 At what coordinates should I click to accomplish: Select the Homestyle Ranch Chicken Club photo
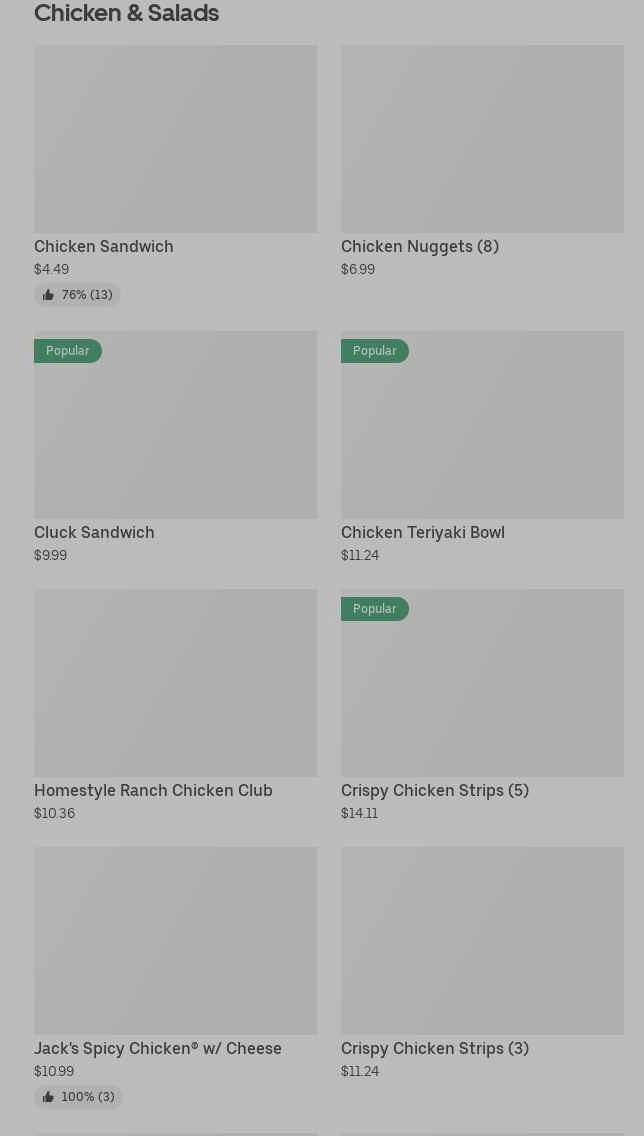pyautogui.click(x=175, y=683)
